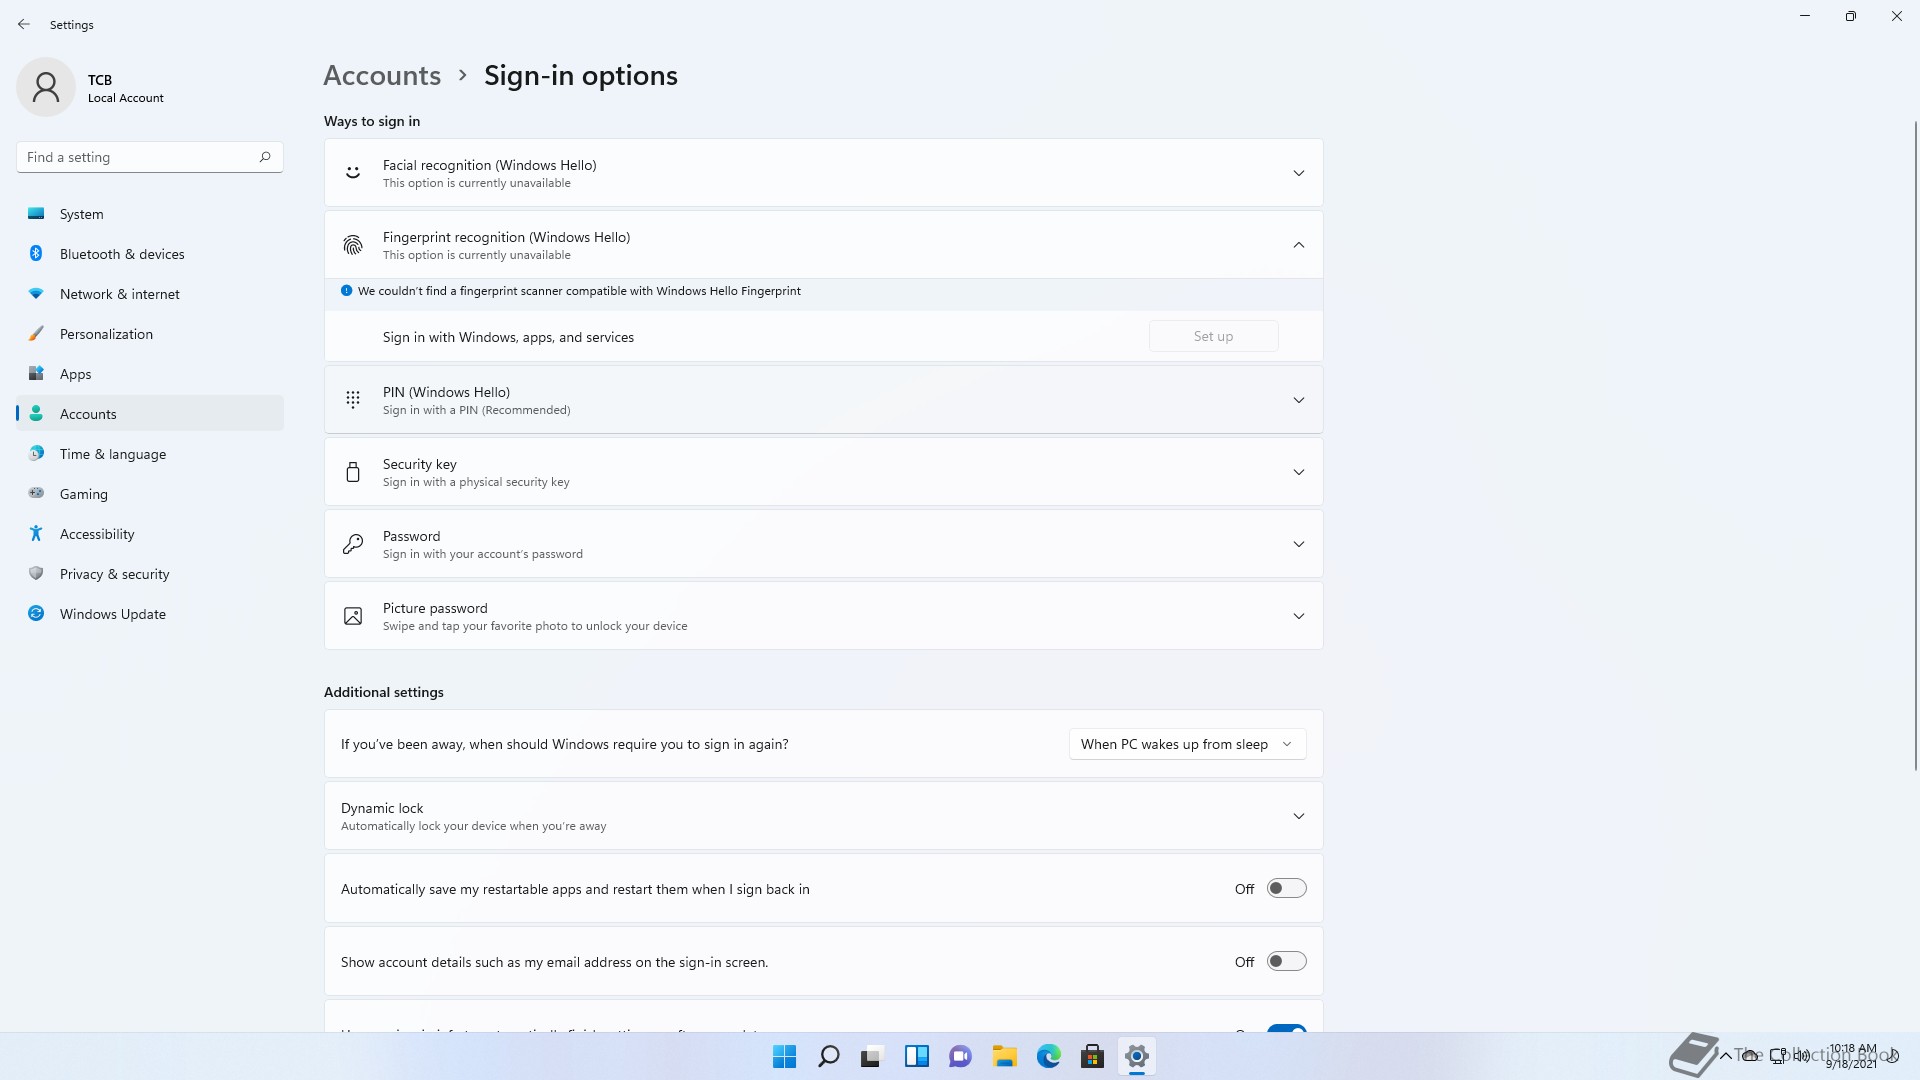Expand the Dynamic lock chevron
Image resolution: width=1920 pixels, height=1080 pixels.
[1298, 816]
